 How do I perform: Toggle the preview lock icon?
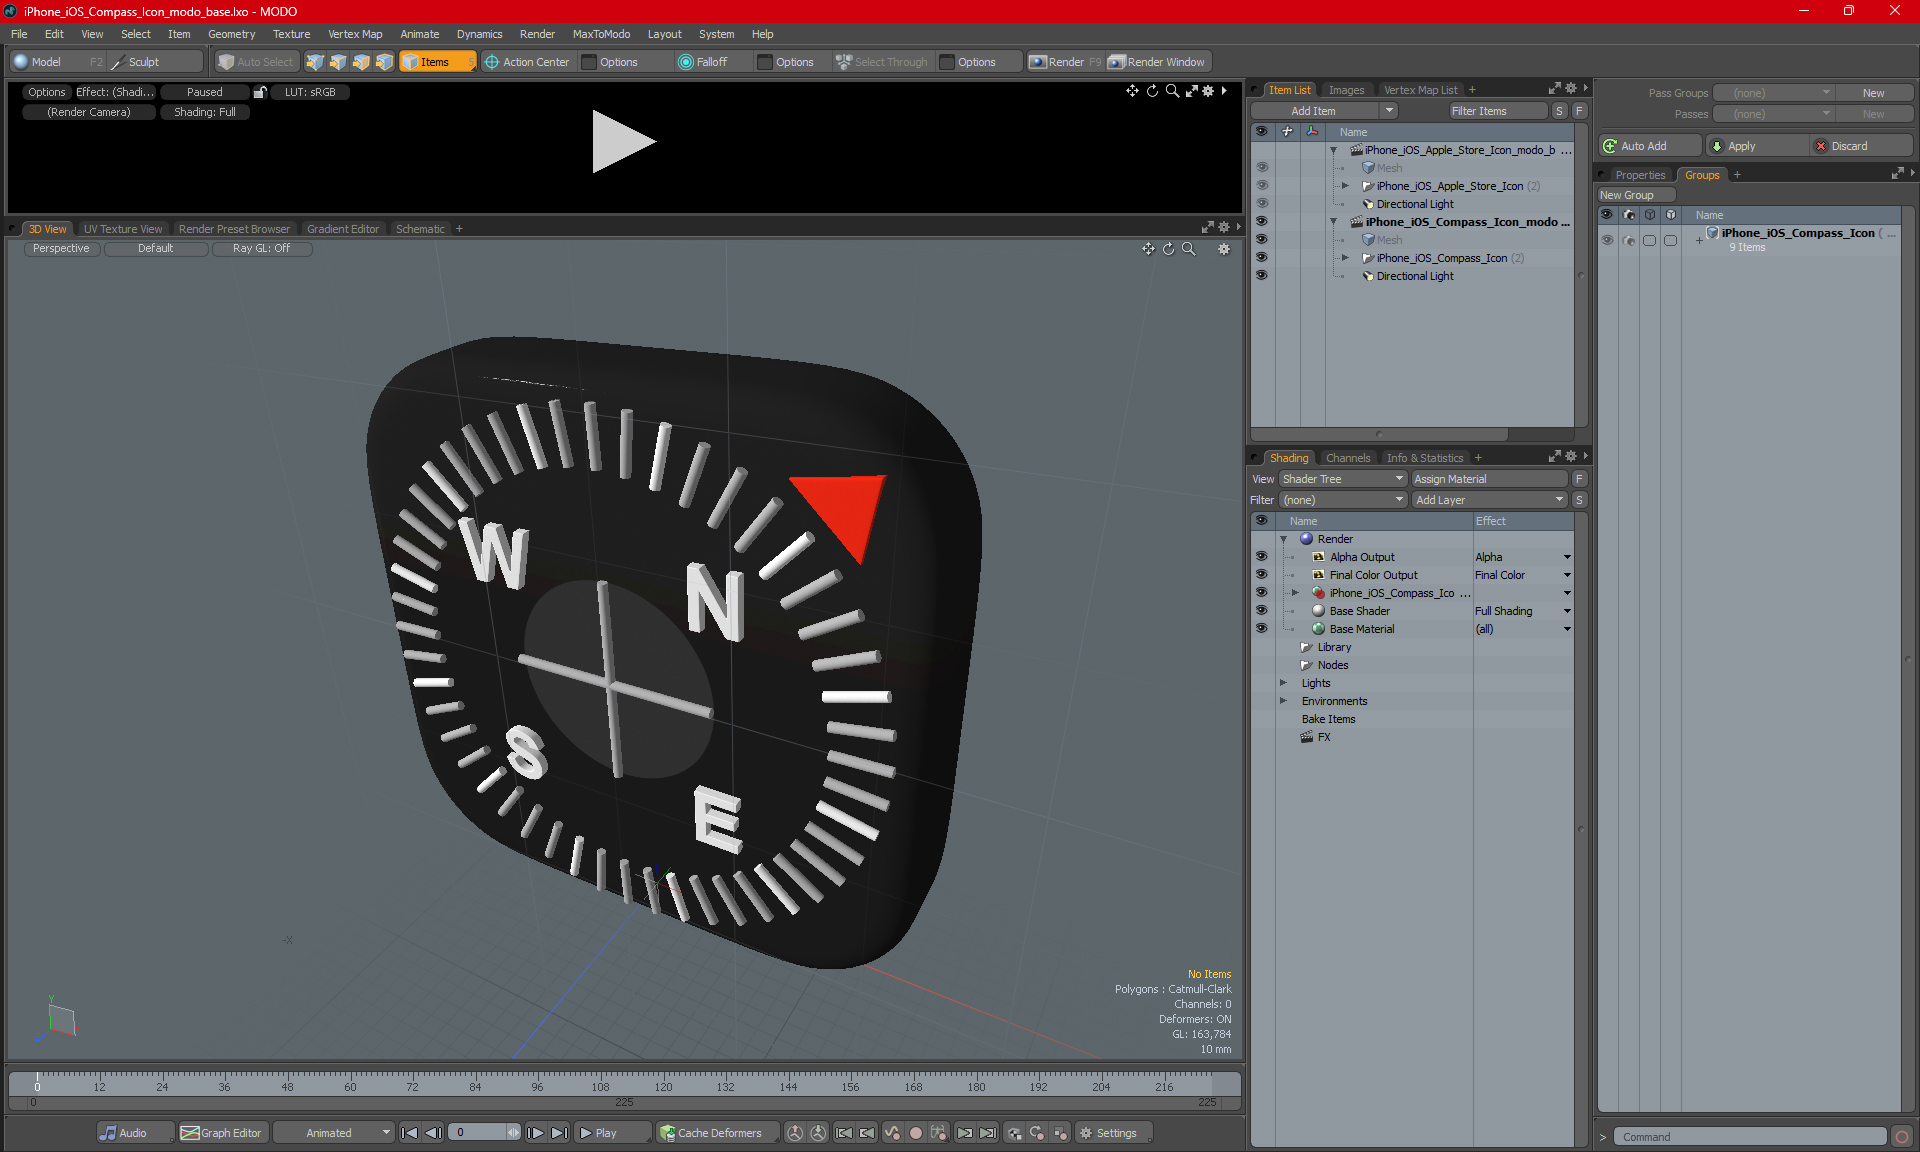click(260, 92)
